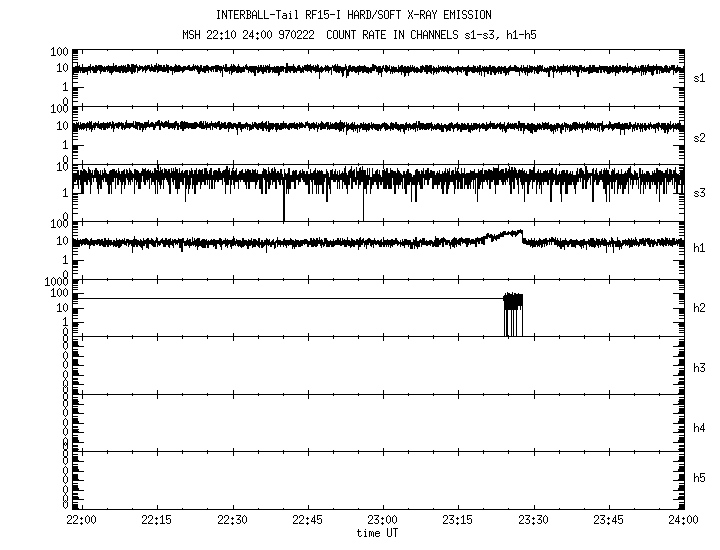Select the 24:00 time tick label
The height and width of the screenshot is (550, 720).
[x=683, y=520]
